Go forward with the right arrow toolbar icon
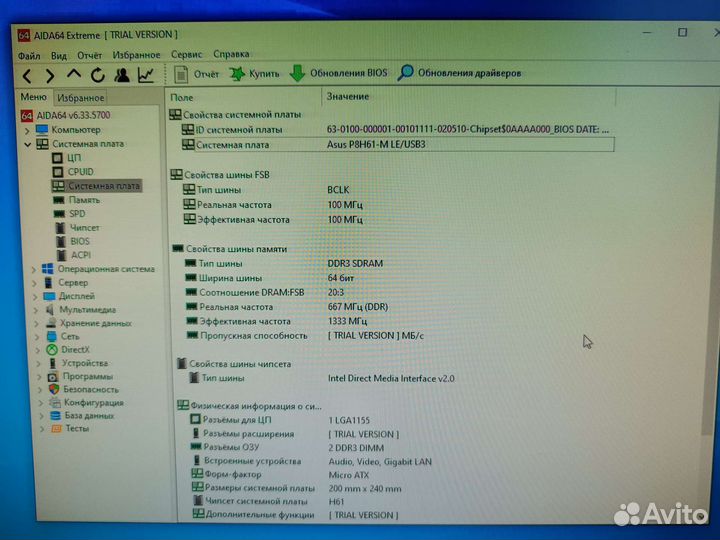720x540 pixels. click(50, 76)
